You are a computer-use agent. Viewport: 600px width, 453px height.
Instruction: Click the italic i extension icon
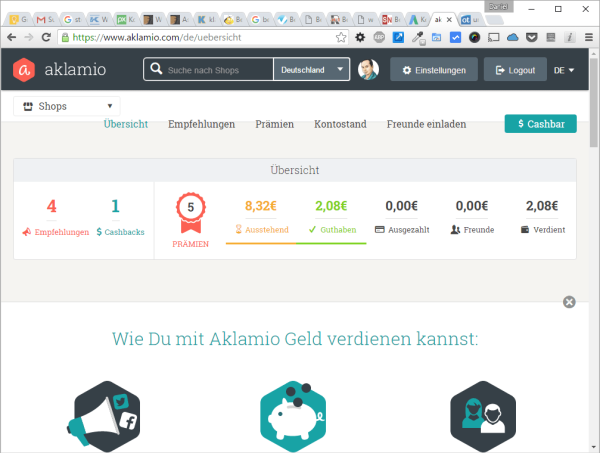tap(569, 37)
